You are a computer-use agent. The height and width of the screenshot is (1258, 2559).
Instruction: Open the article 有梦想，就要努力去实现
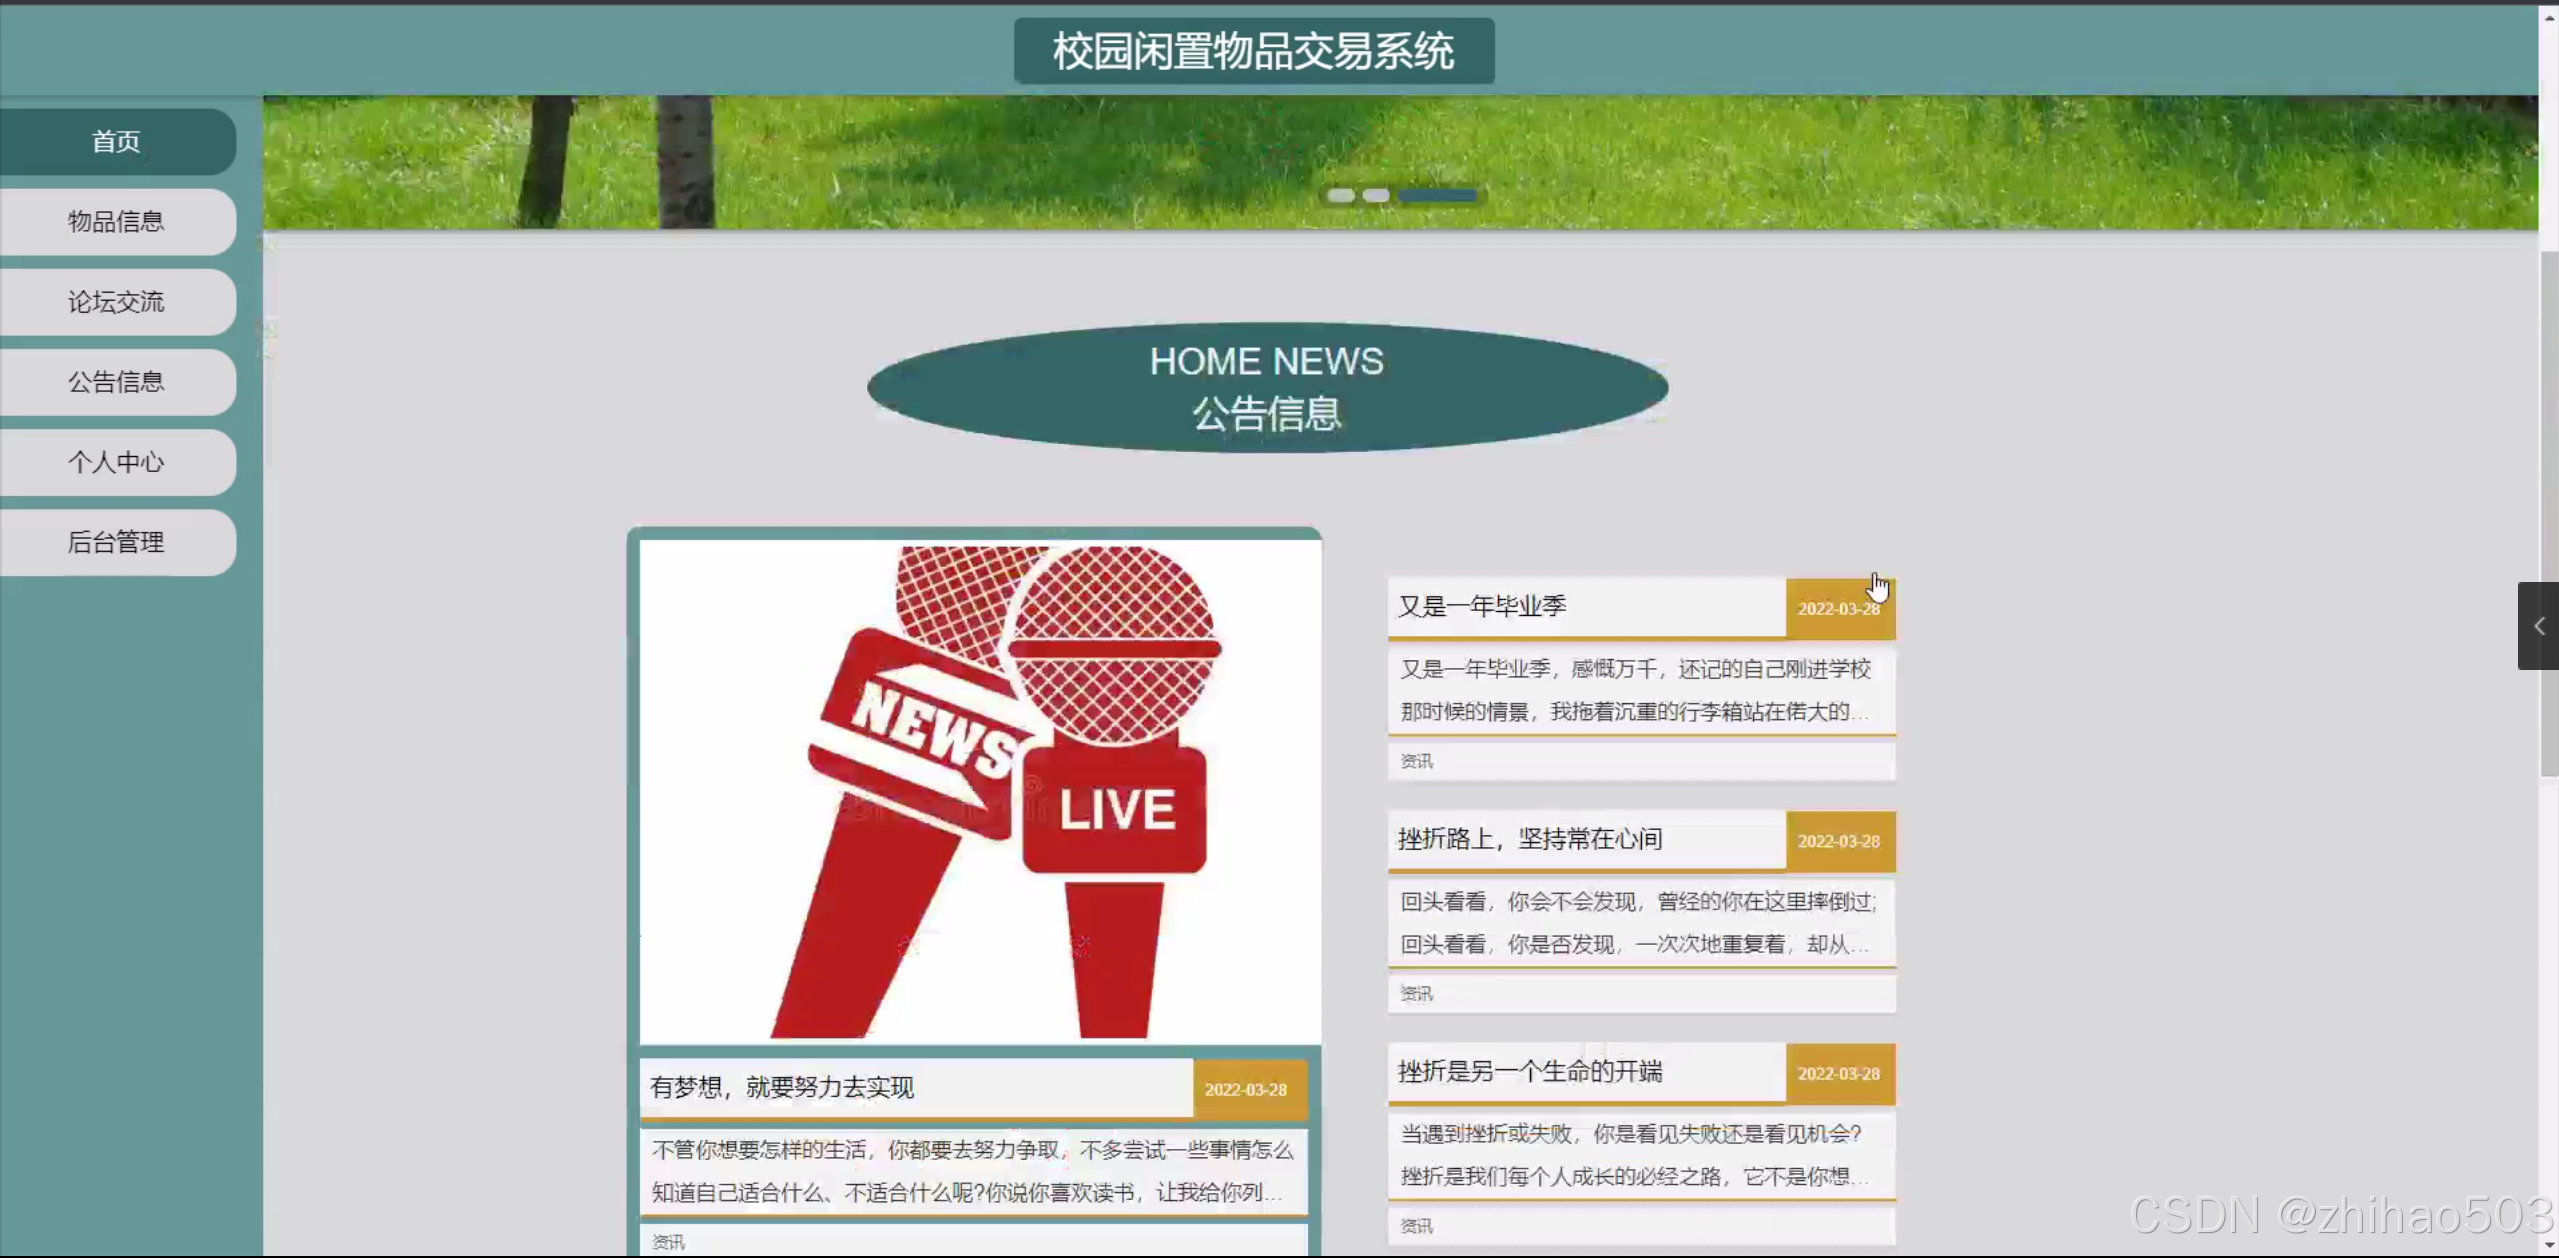click(782, 1087)
